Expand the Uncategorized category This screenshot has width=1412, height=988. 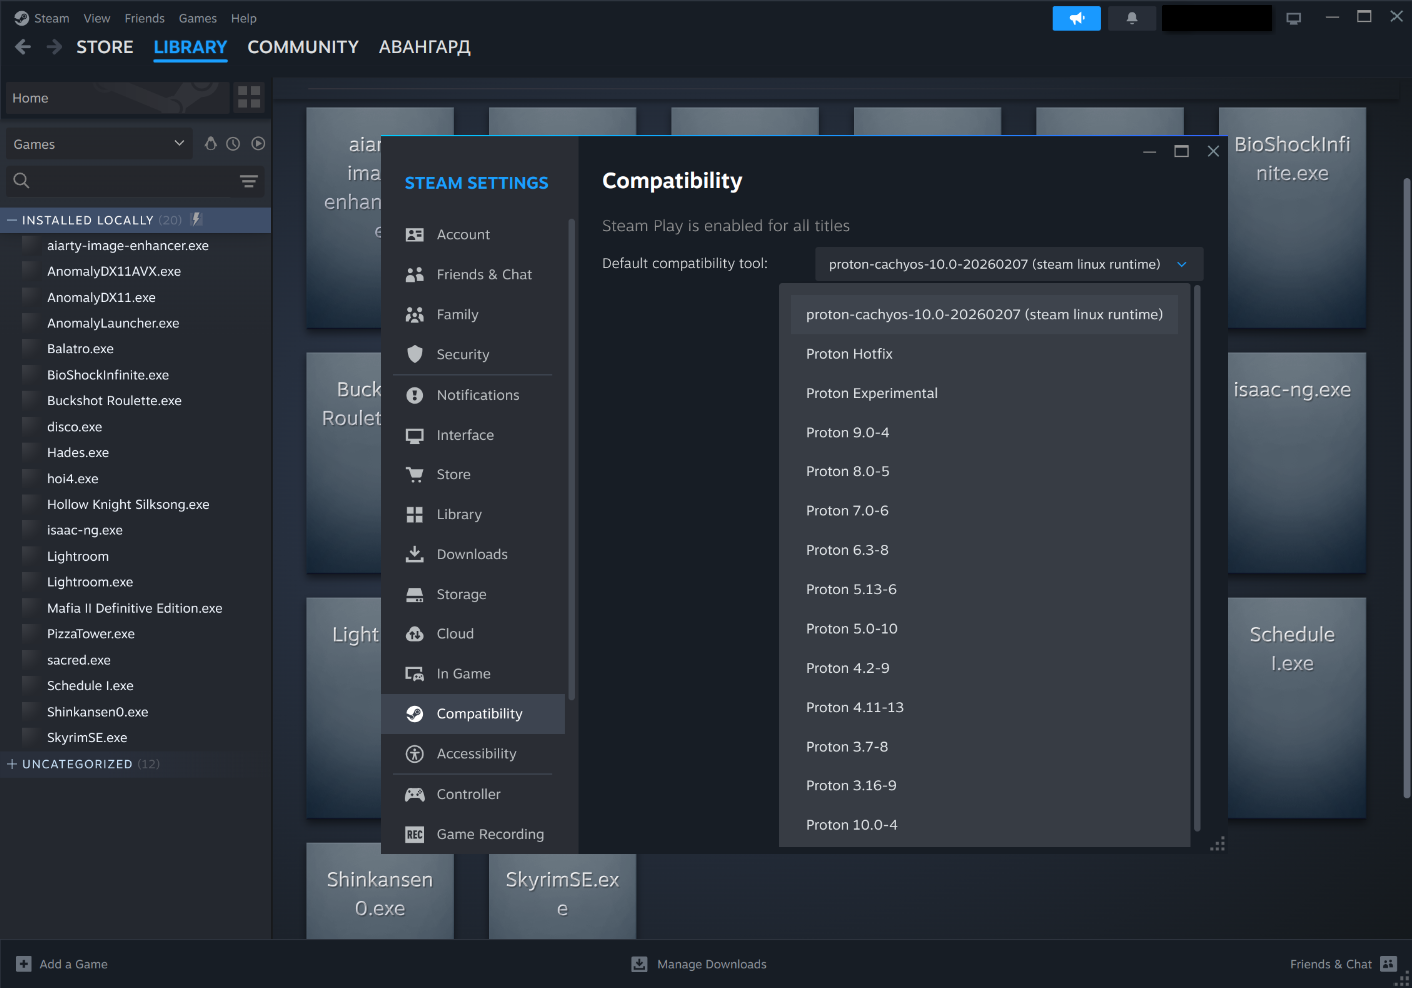tap(12, 764)
